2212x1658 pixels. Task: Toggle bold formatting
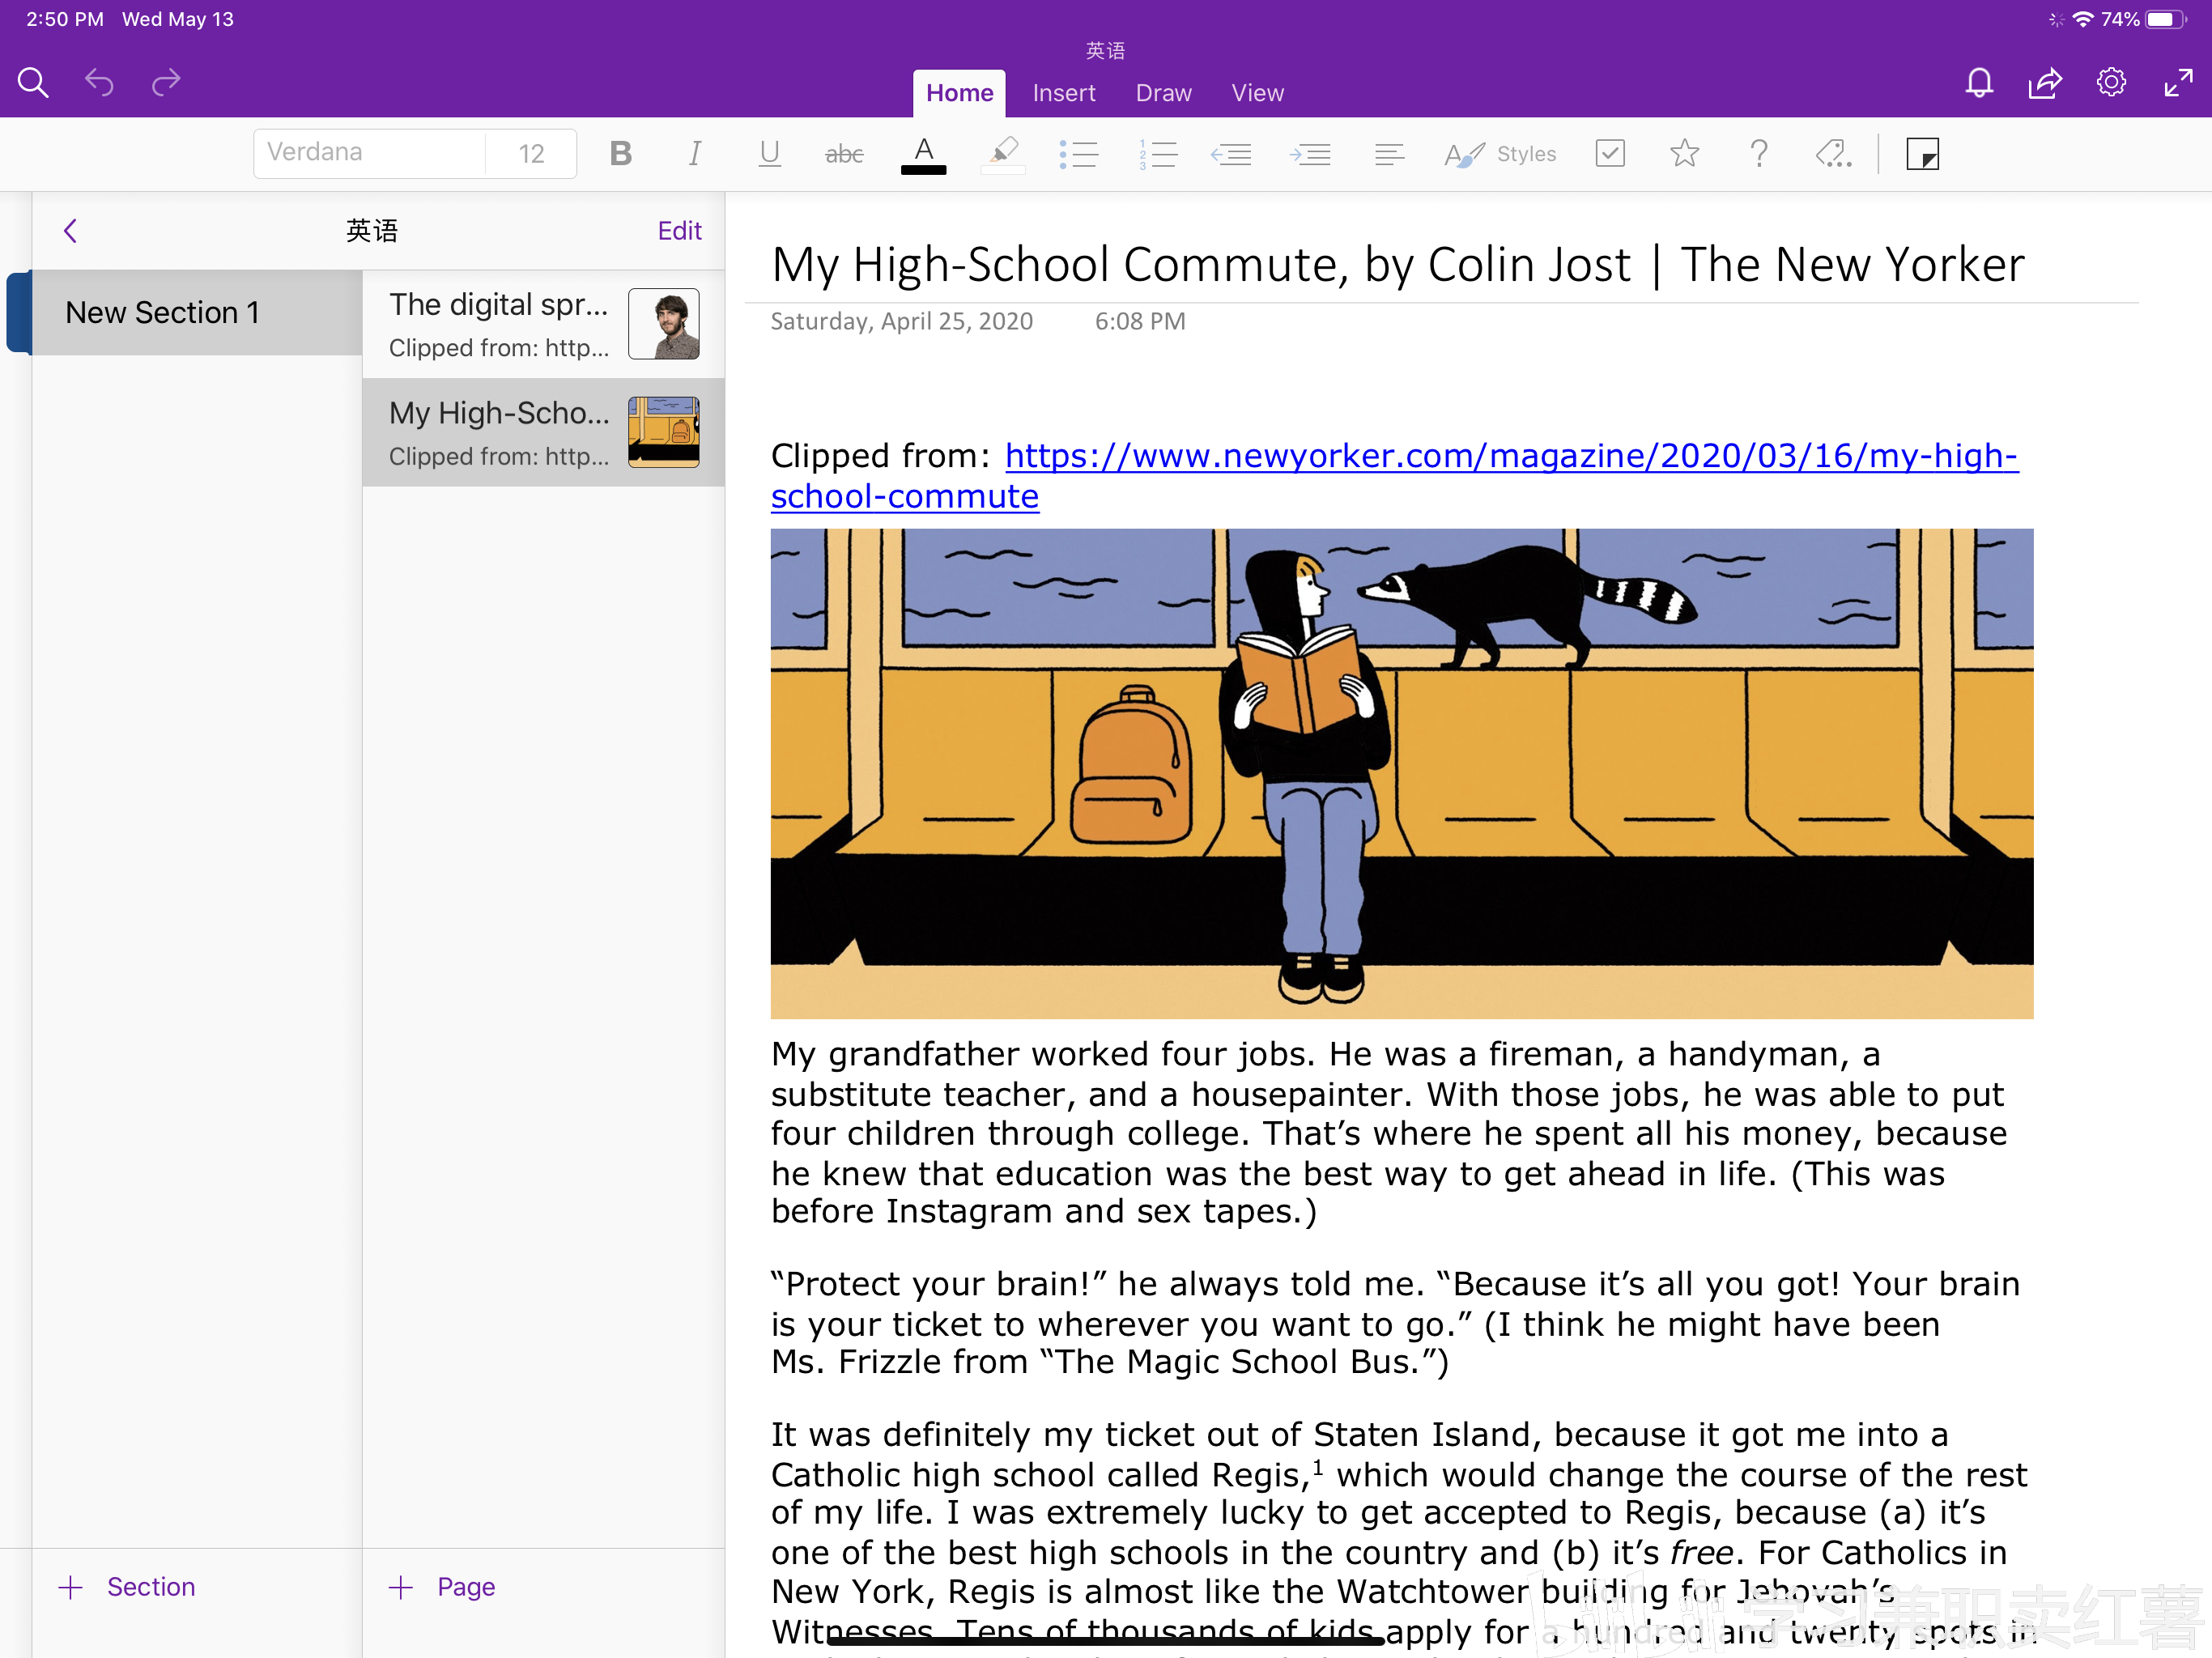pos(621,153)
